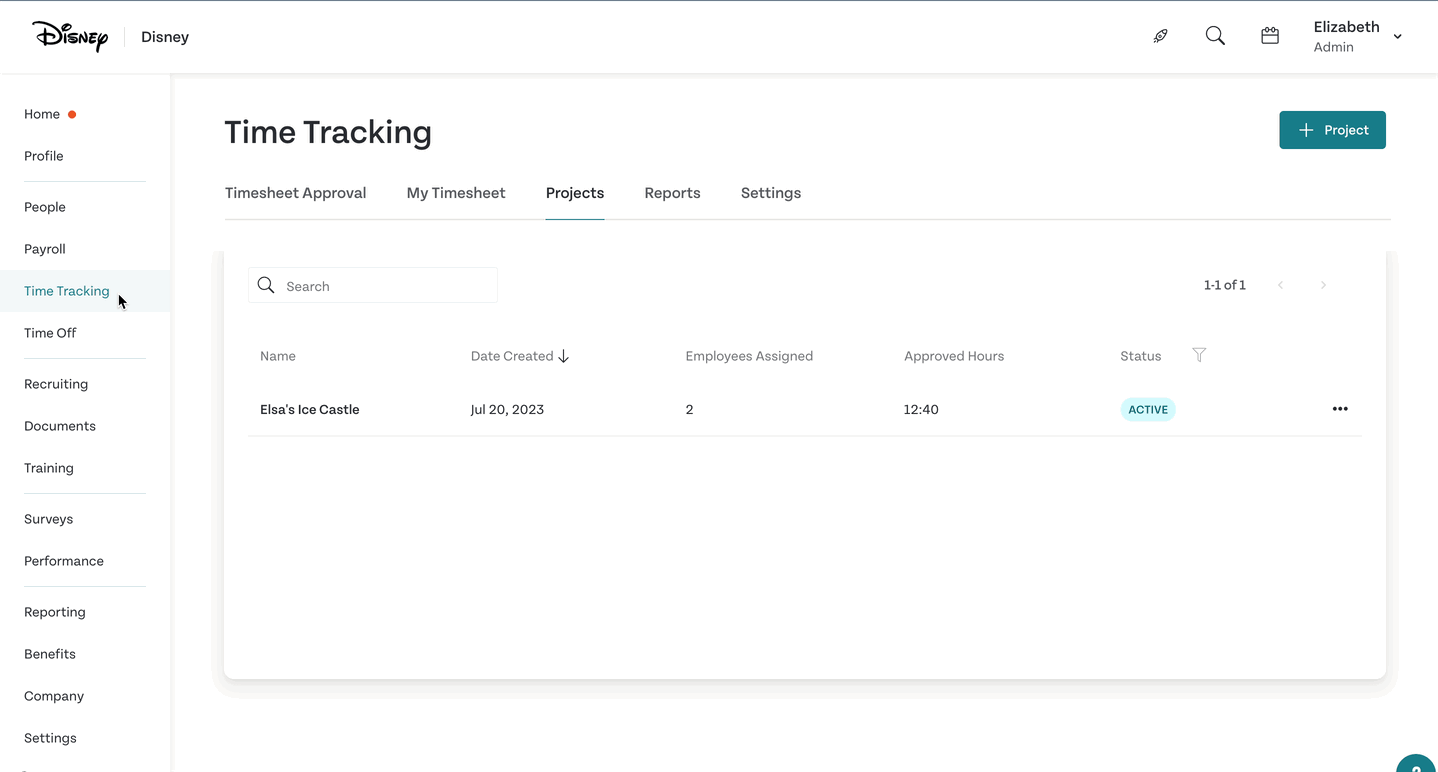
Task: Select the Projects tab
Action: 575,193
